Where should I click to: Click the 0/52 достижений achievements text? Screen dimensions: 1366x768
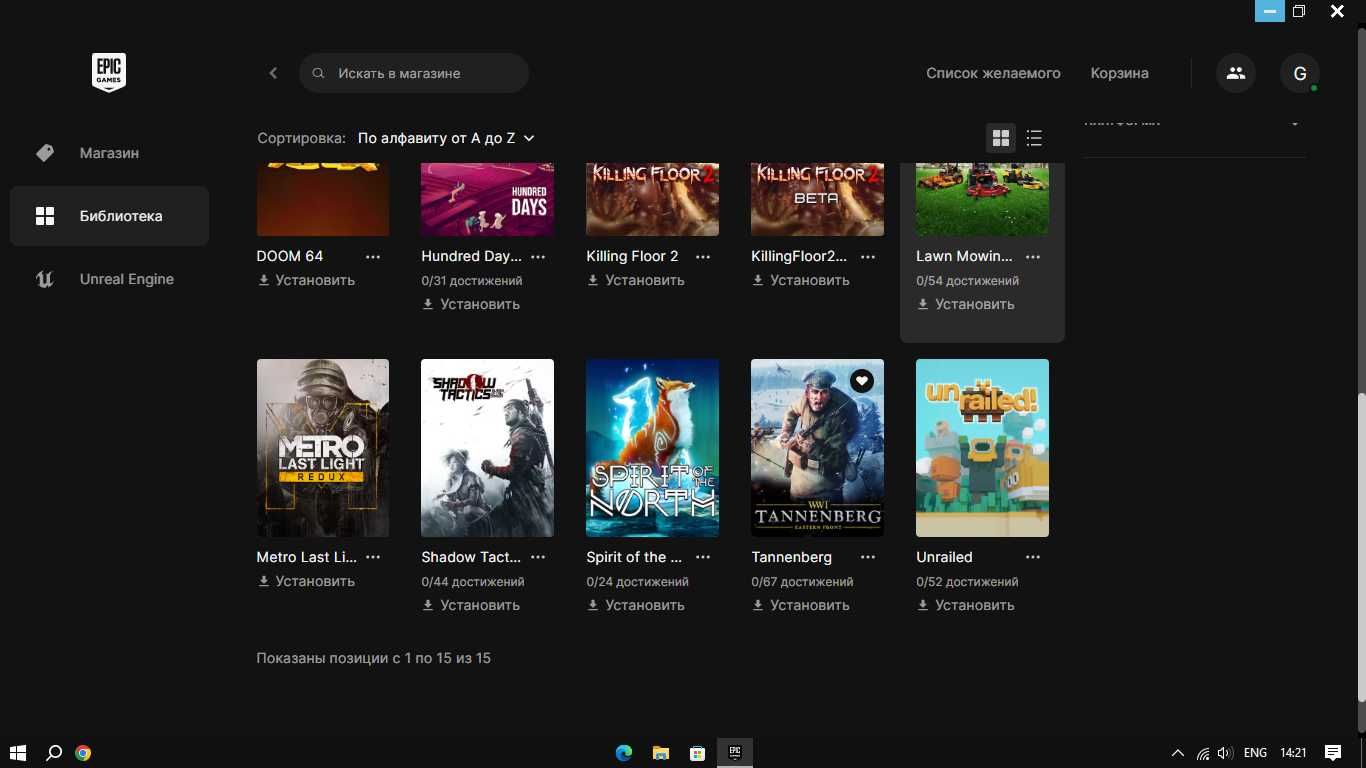click(967, 581)
